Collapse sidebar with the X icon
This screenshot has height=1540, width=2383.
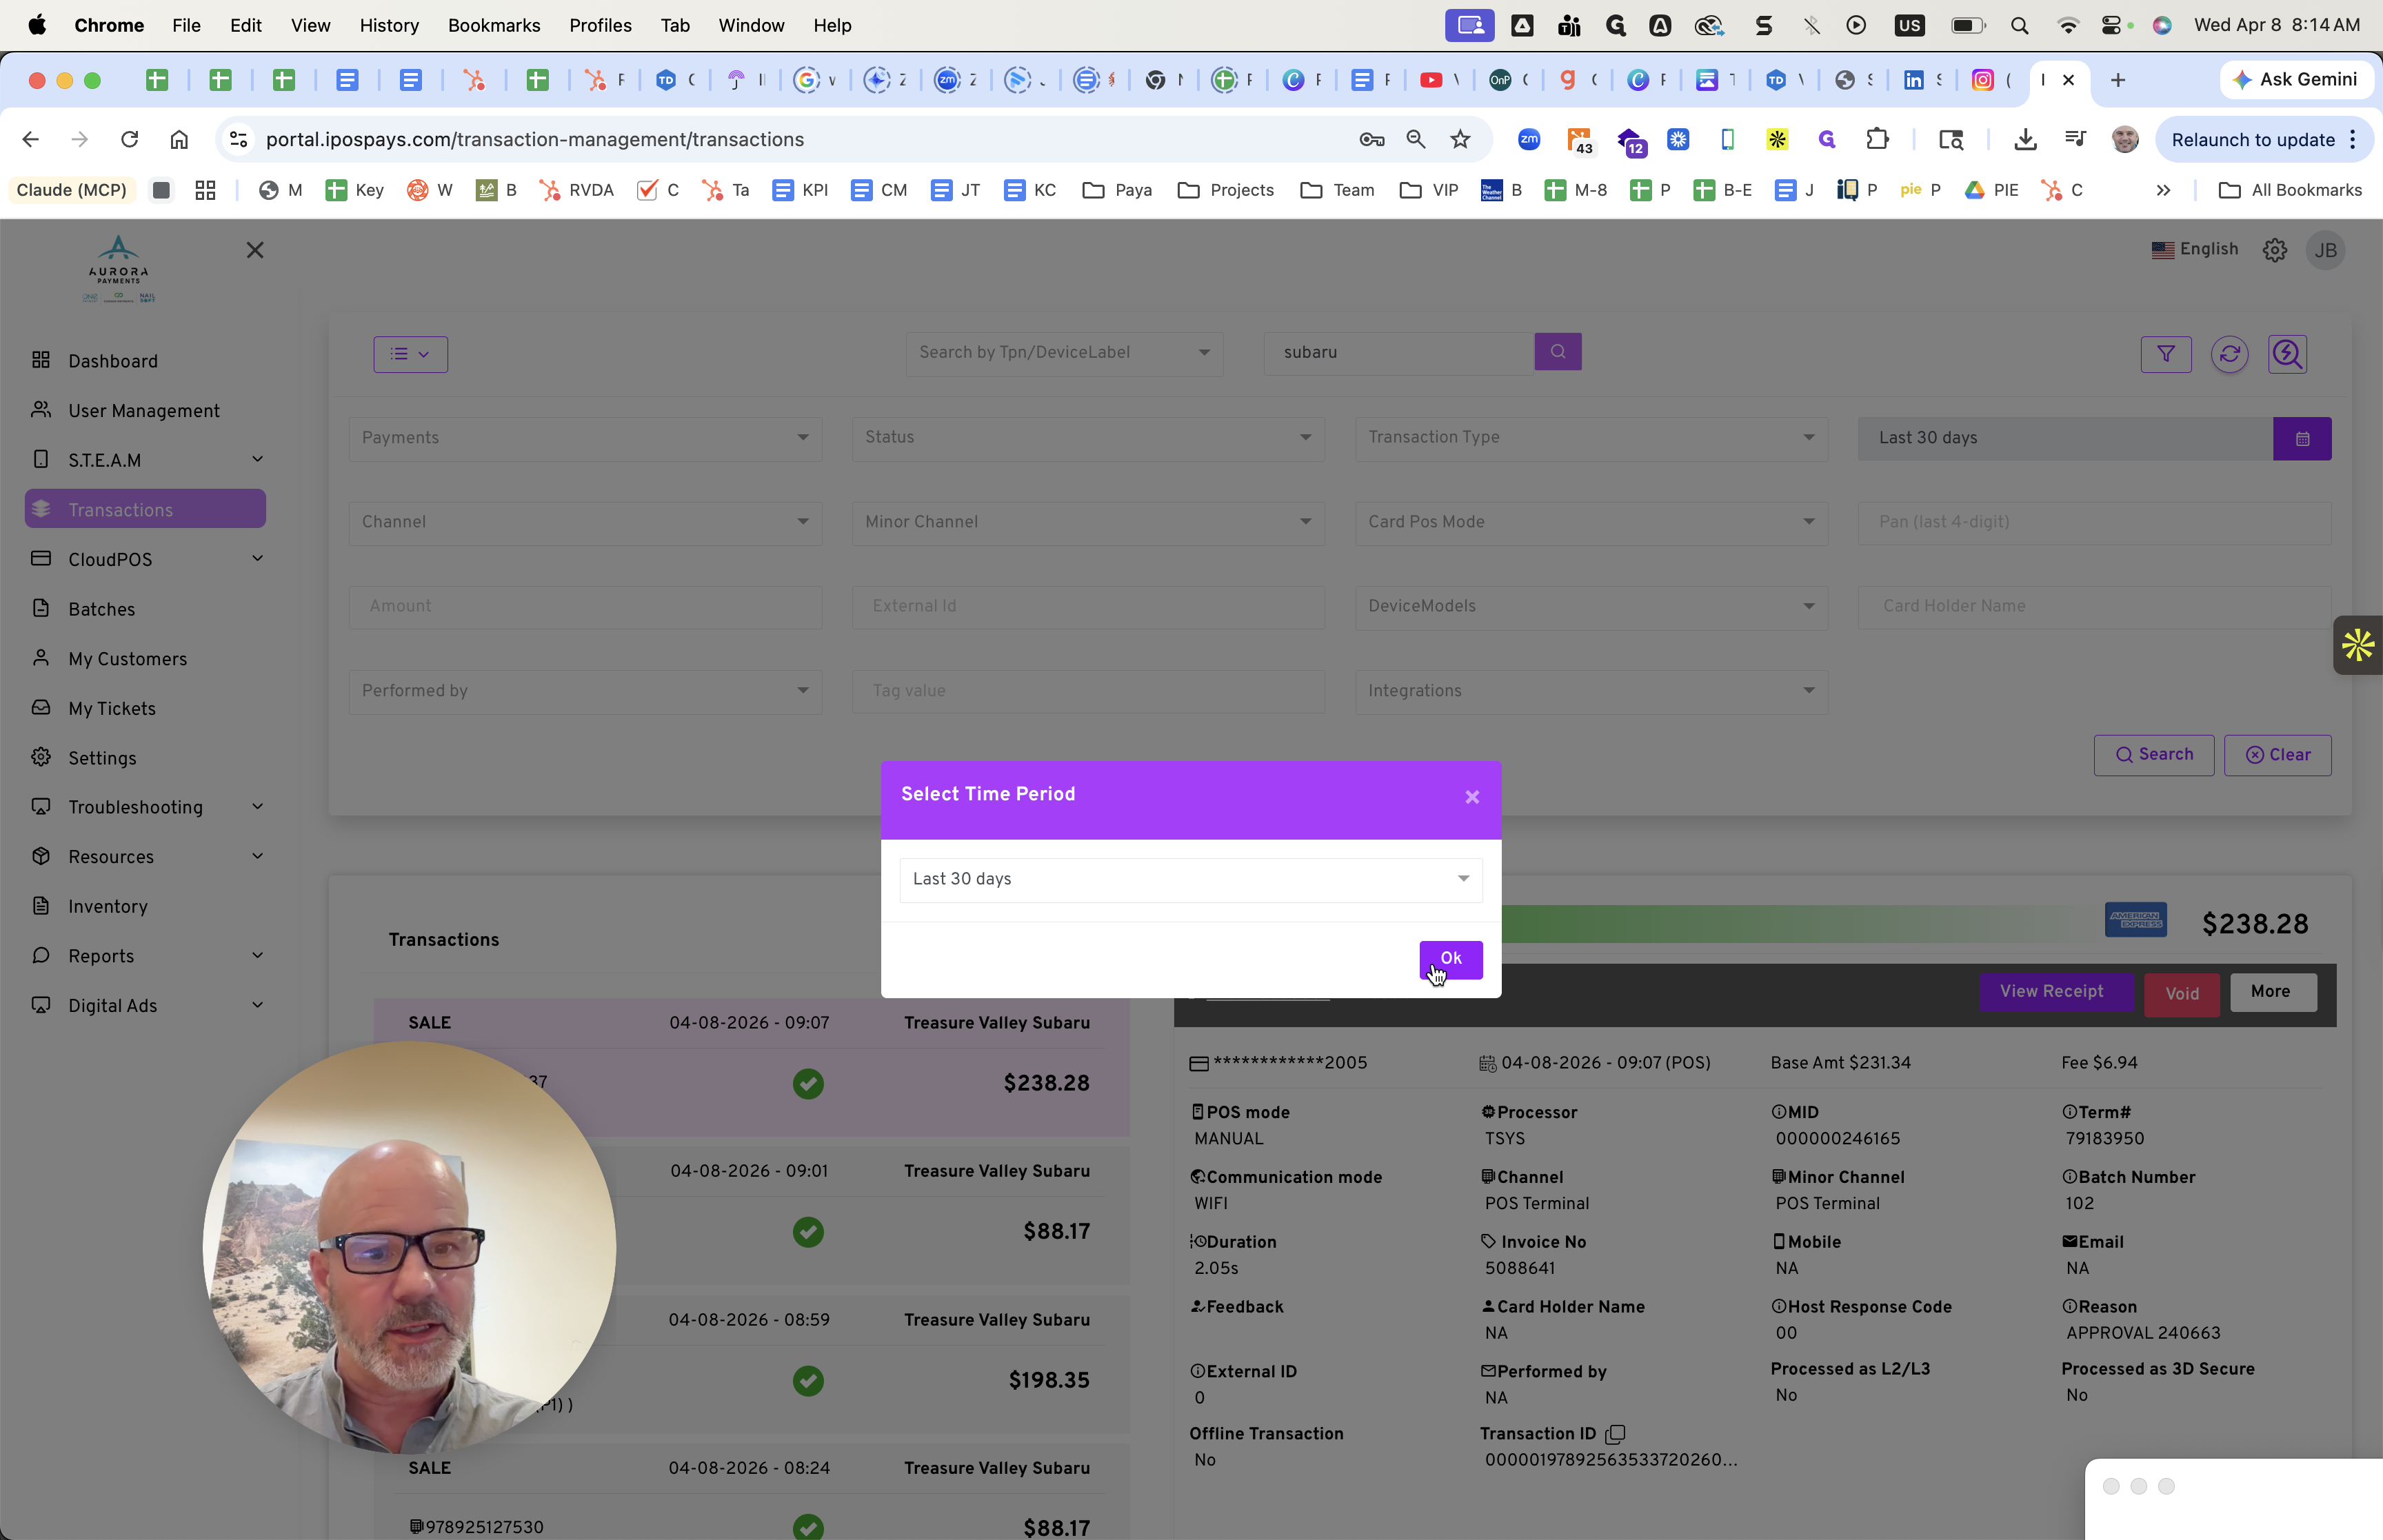pyautogui.click(x=255, y=250)
